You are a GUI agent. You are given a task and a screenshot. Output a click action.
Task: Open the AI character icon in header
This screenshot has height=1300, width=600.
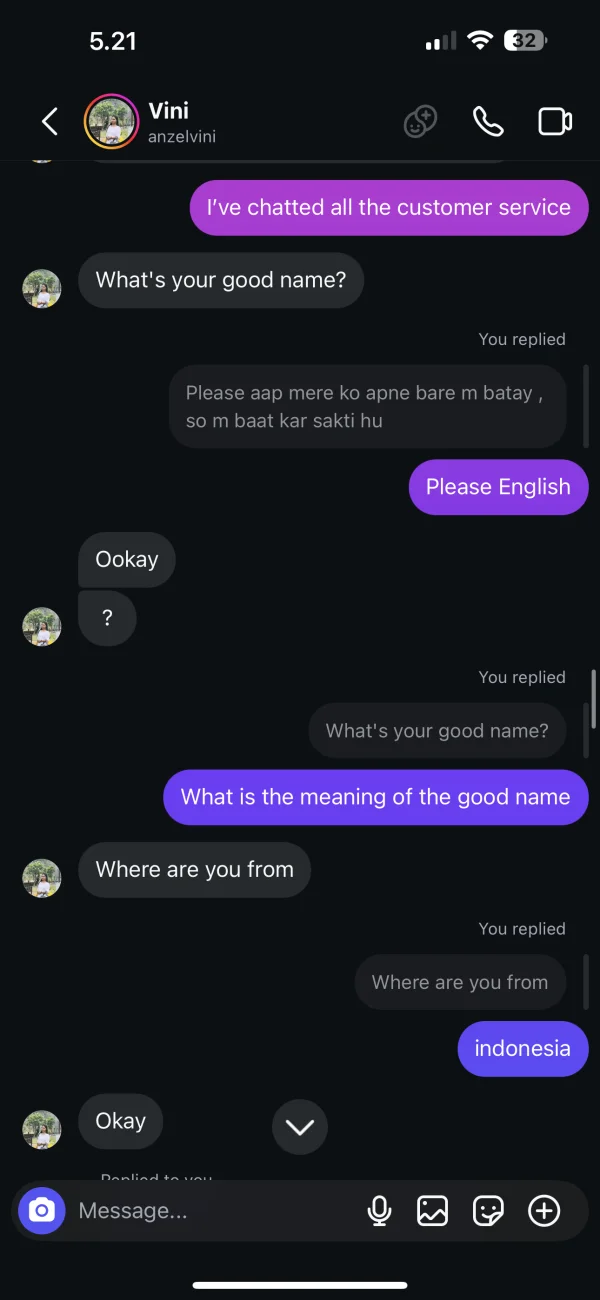coord(420,122)
